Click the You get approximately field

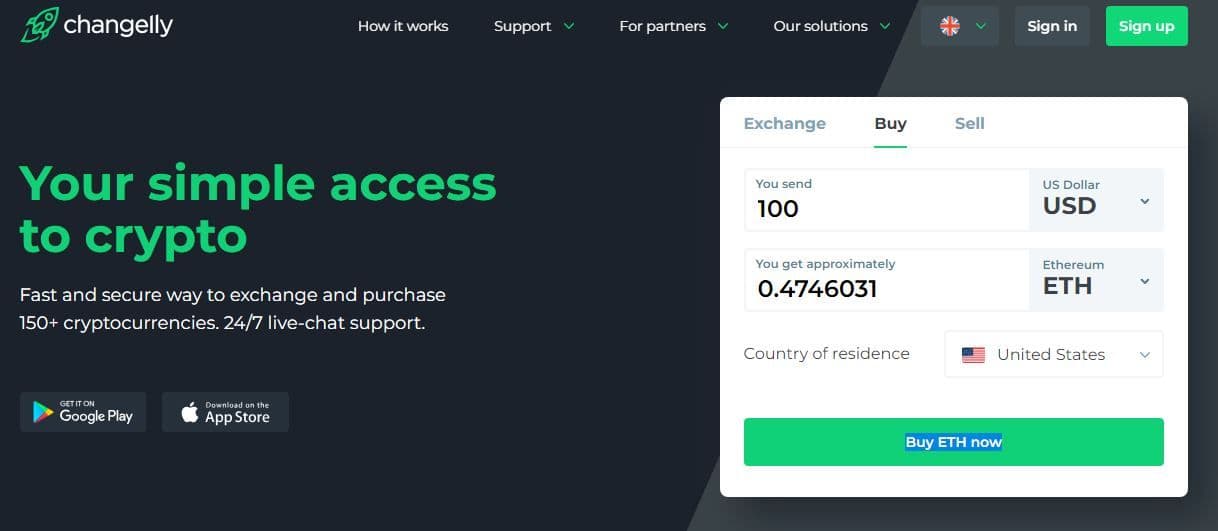tap(886, 280)
